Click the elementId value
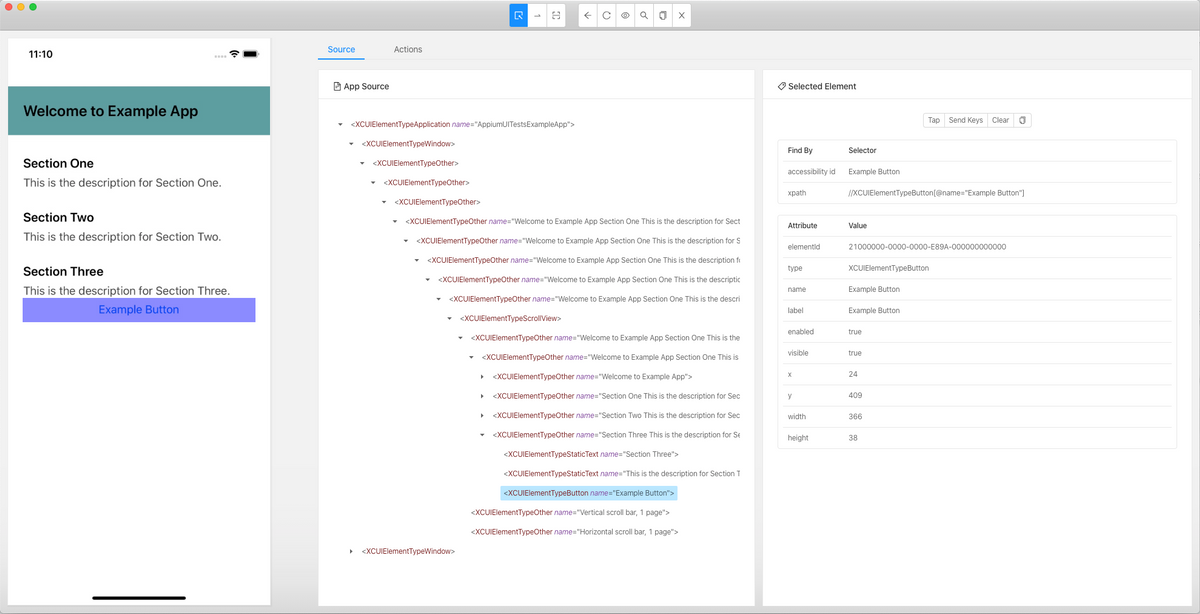The height and width of the screenshot is (614, 1200). coord(927,247)
